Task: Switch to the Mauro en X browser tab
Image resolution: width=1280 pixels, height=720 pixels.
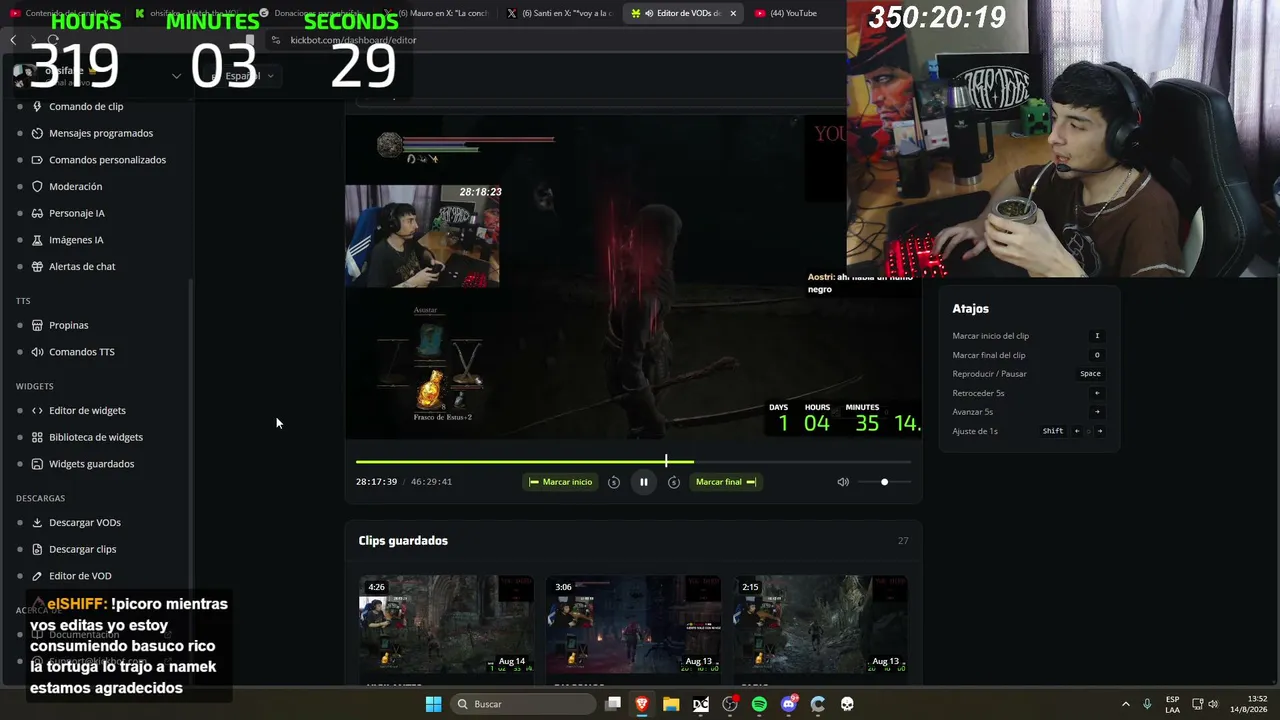Action: [436, 13]
